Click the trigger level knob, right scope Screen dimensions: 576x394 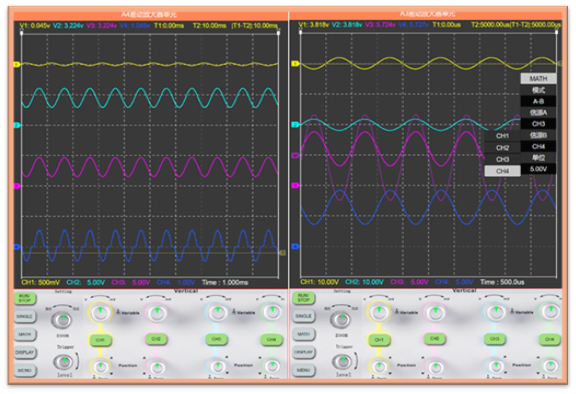coord(342,361)
